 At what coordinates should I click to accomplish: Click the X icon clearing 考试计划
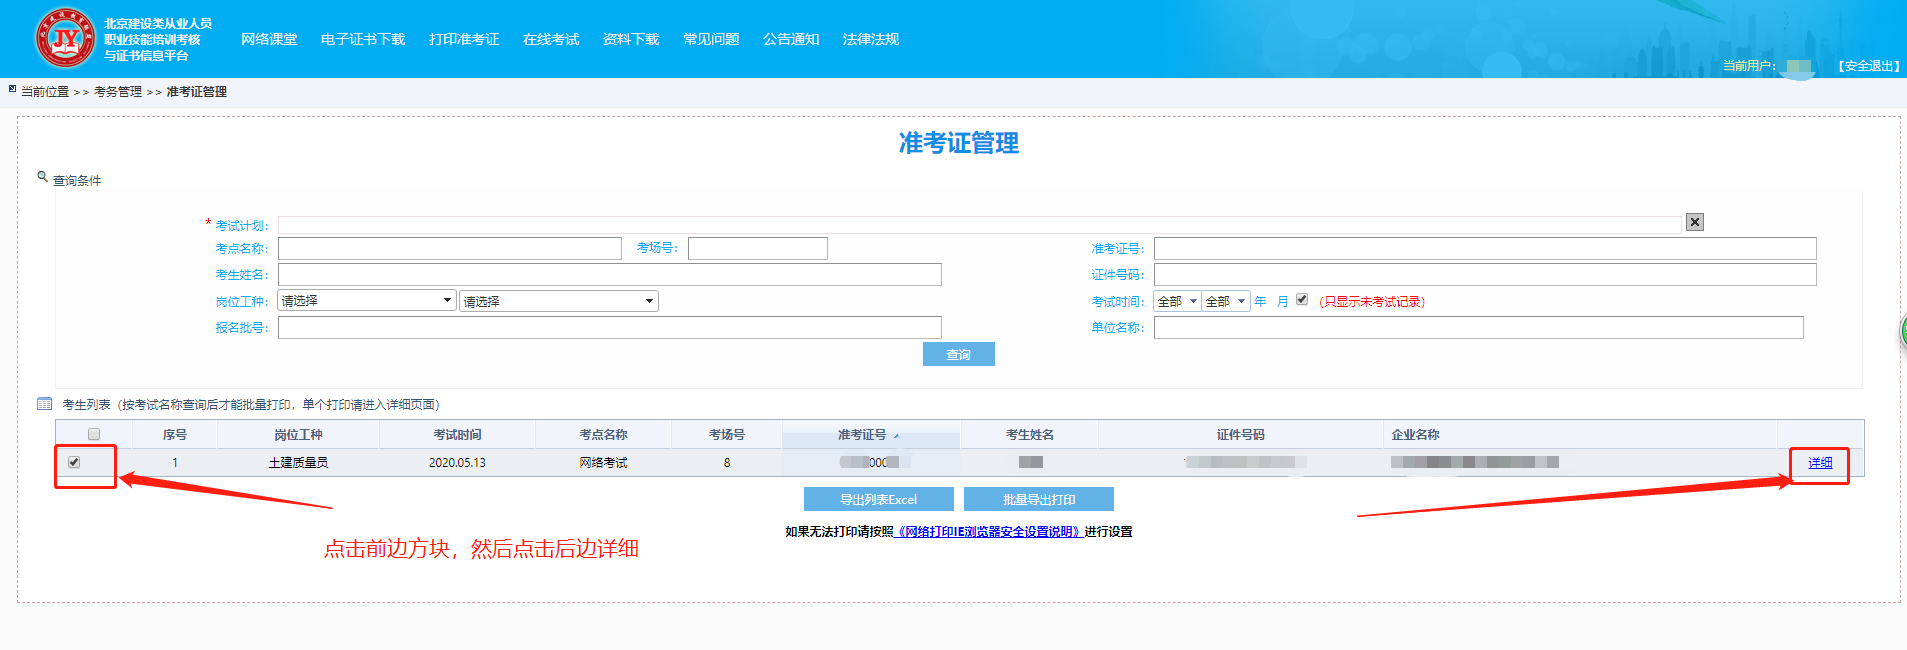click(1694, 222)
